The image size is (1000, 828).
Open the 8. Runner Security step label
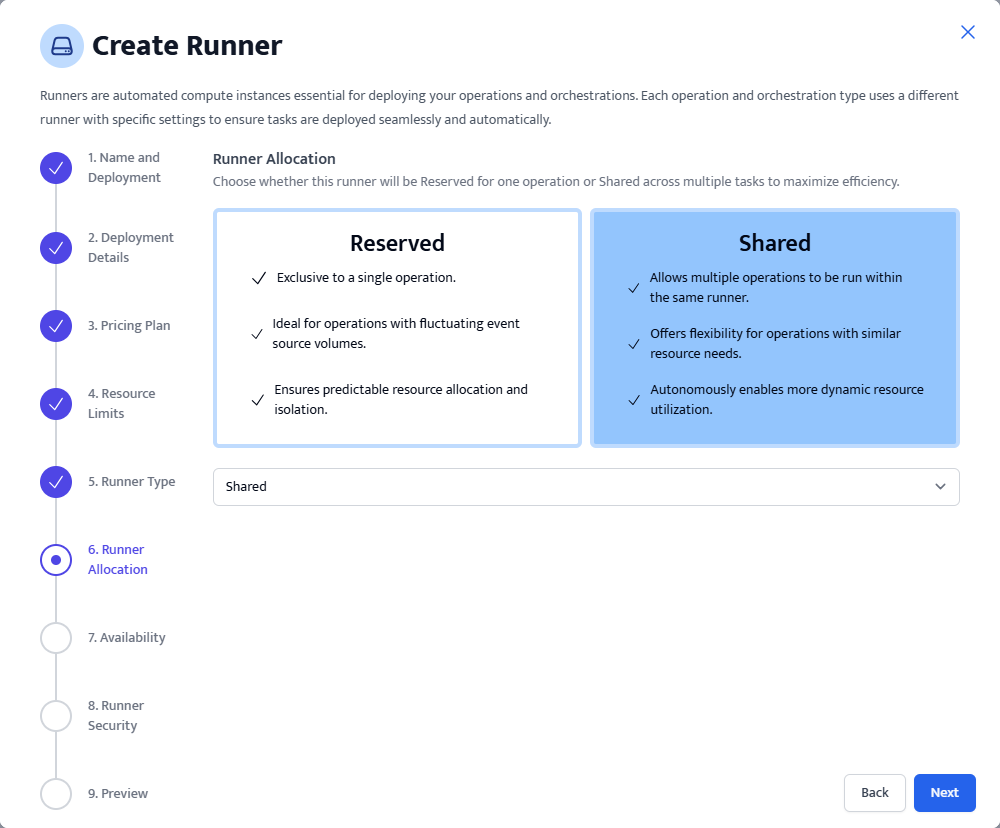pos(116,716)
